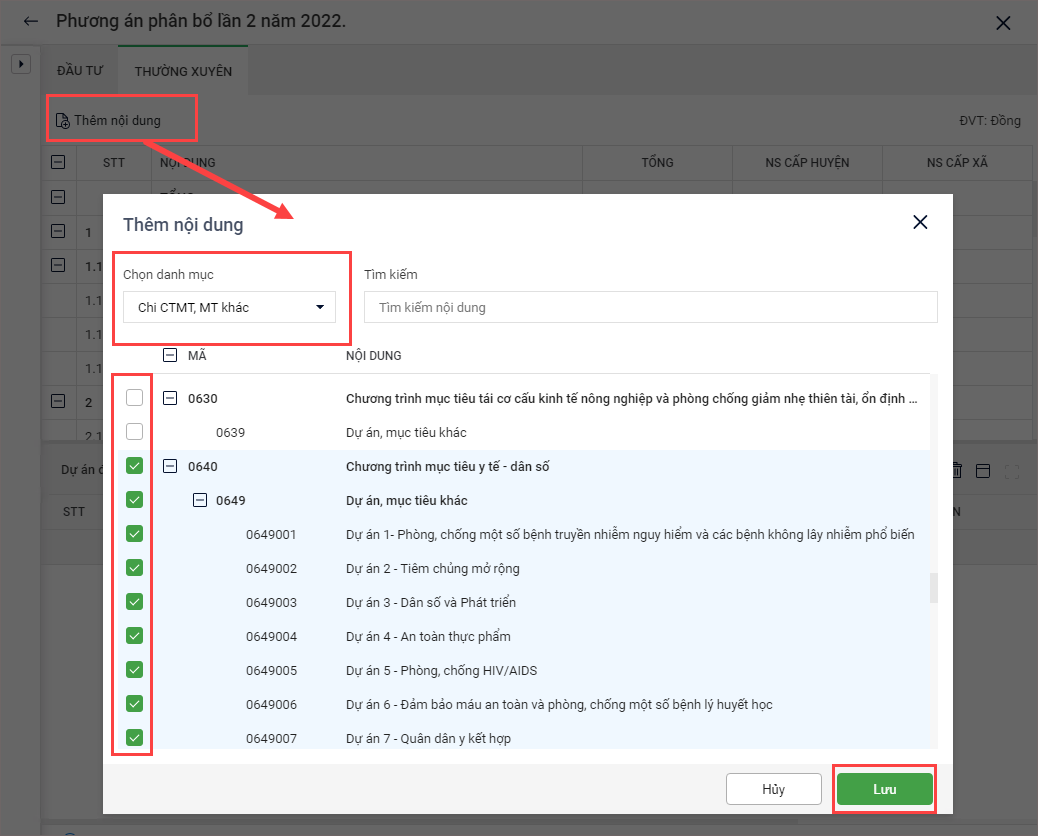The width and height of the screenshot is (1038, 836).
Task: Click the Thêm nội dung document-plus icon
Action: pos(63,121)
